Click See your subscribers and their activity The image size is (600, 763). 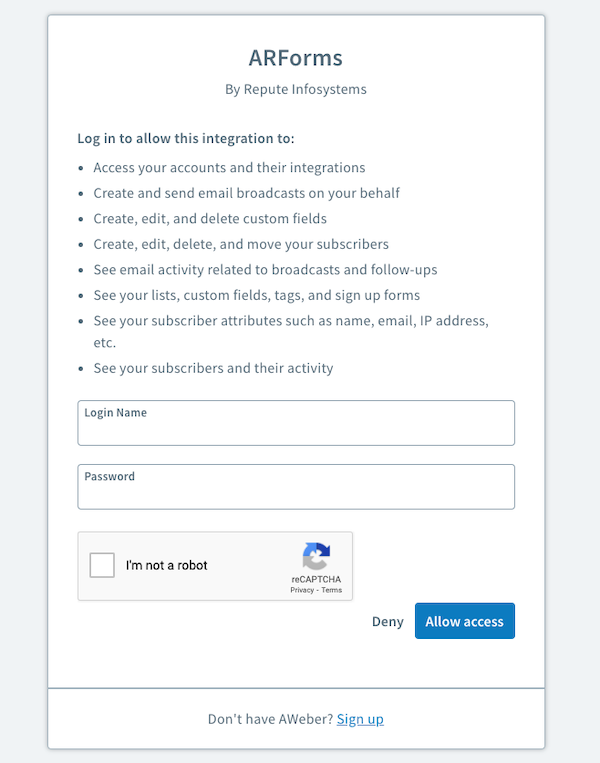(213, 368)
